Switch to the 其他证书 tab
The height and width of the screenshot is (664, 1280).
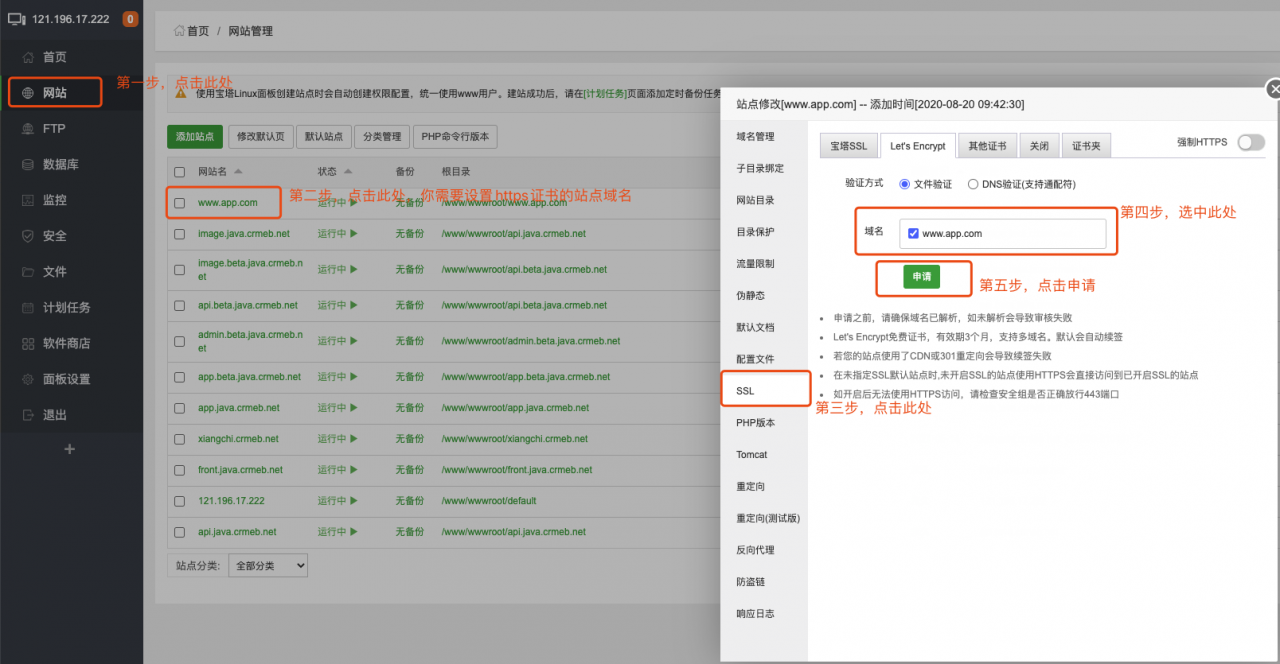pyautogui.click(x=987, y=146)
